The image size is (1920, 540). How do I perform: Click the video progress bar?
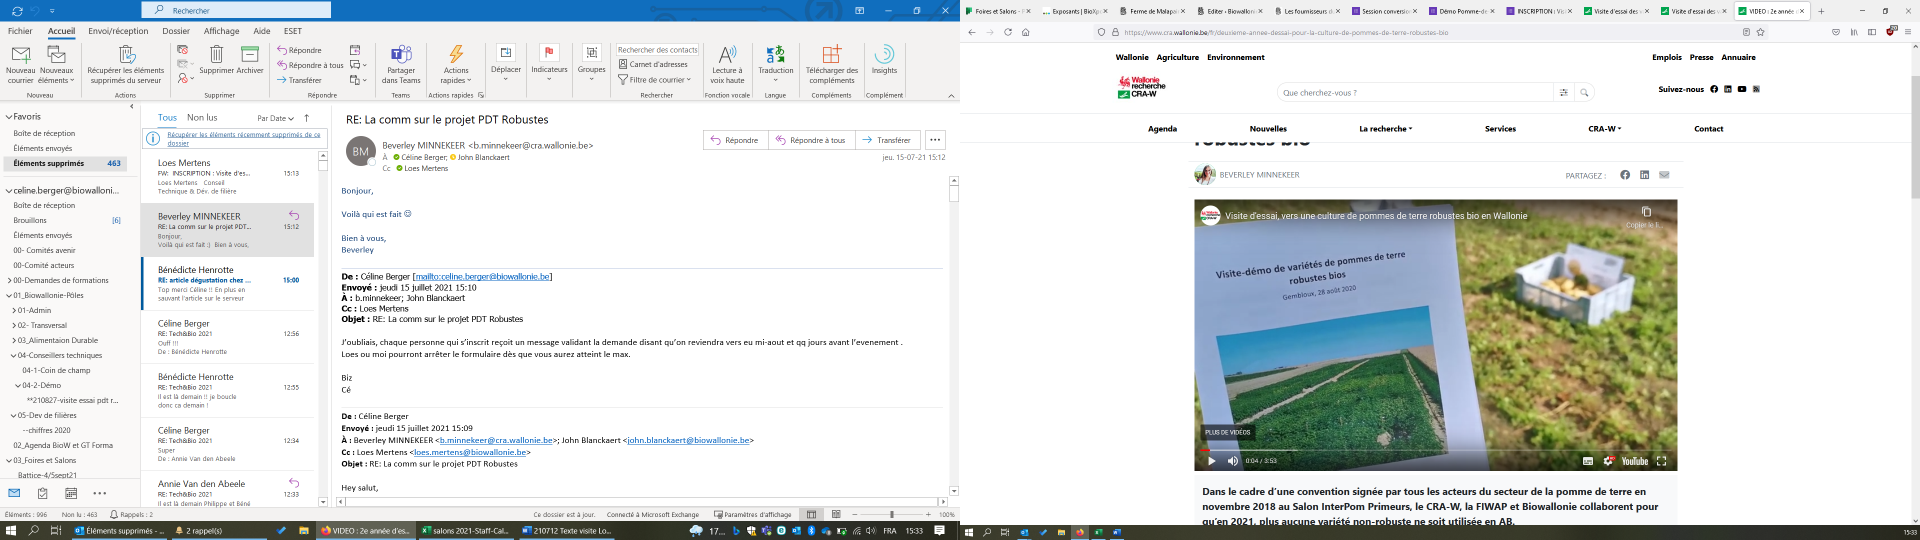point(1435,450)
